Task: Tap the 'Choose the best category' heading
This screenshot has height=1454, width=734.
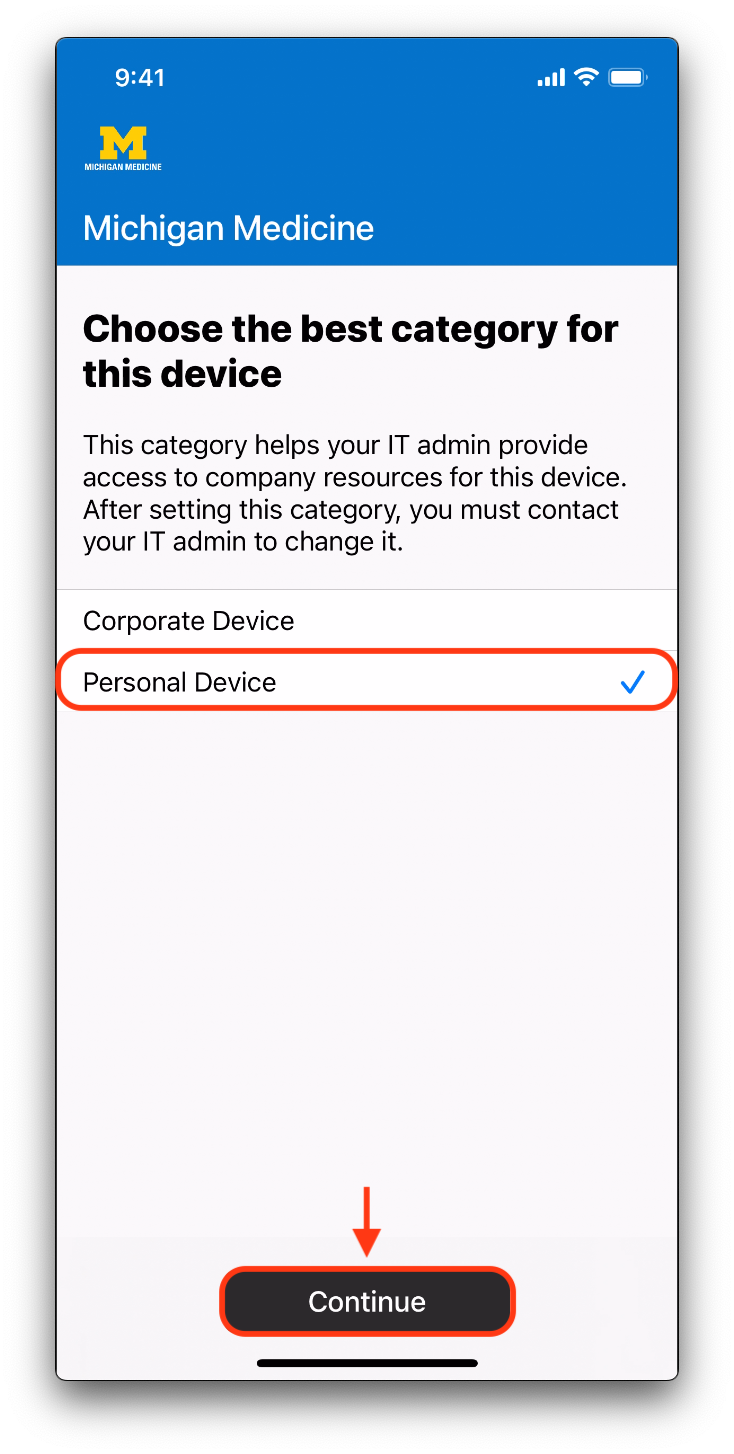Action: pos(351,351)
